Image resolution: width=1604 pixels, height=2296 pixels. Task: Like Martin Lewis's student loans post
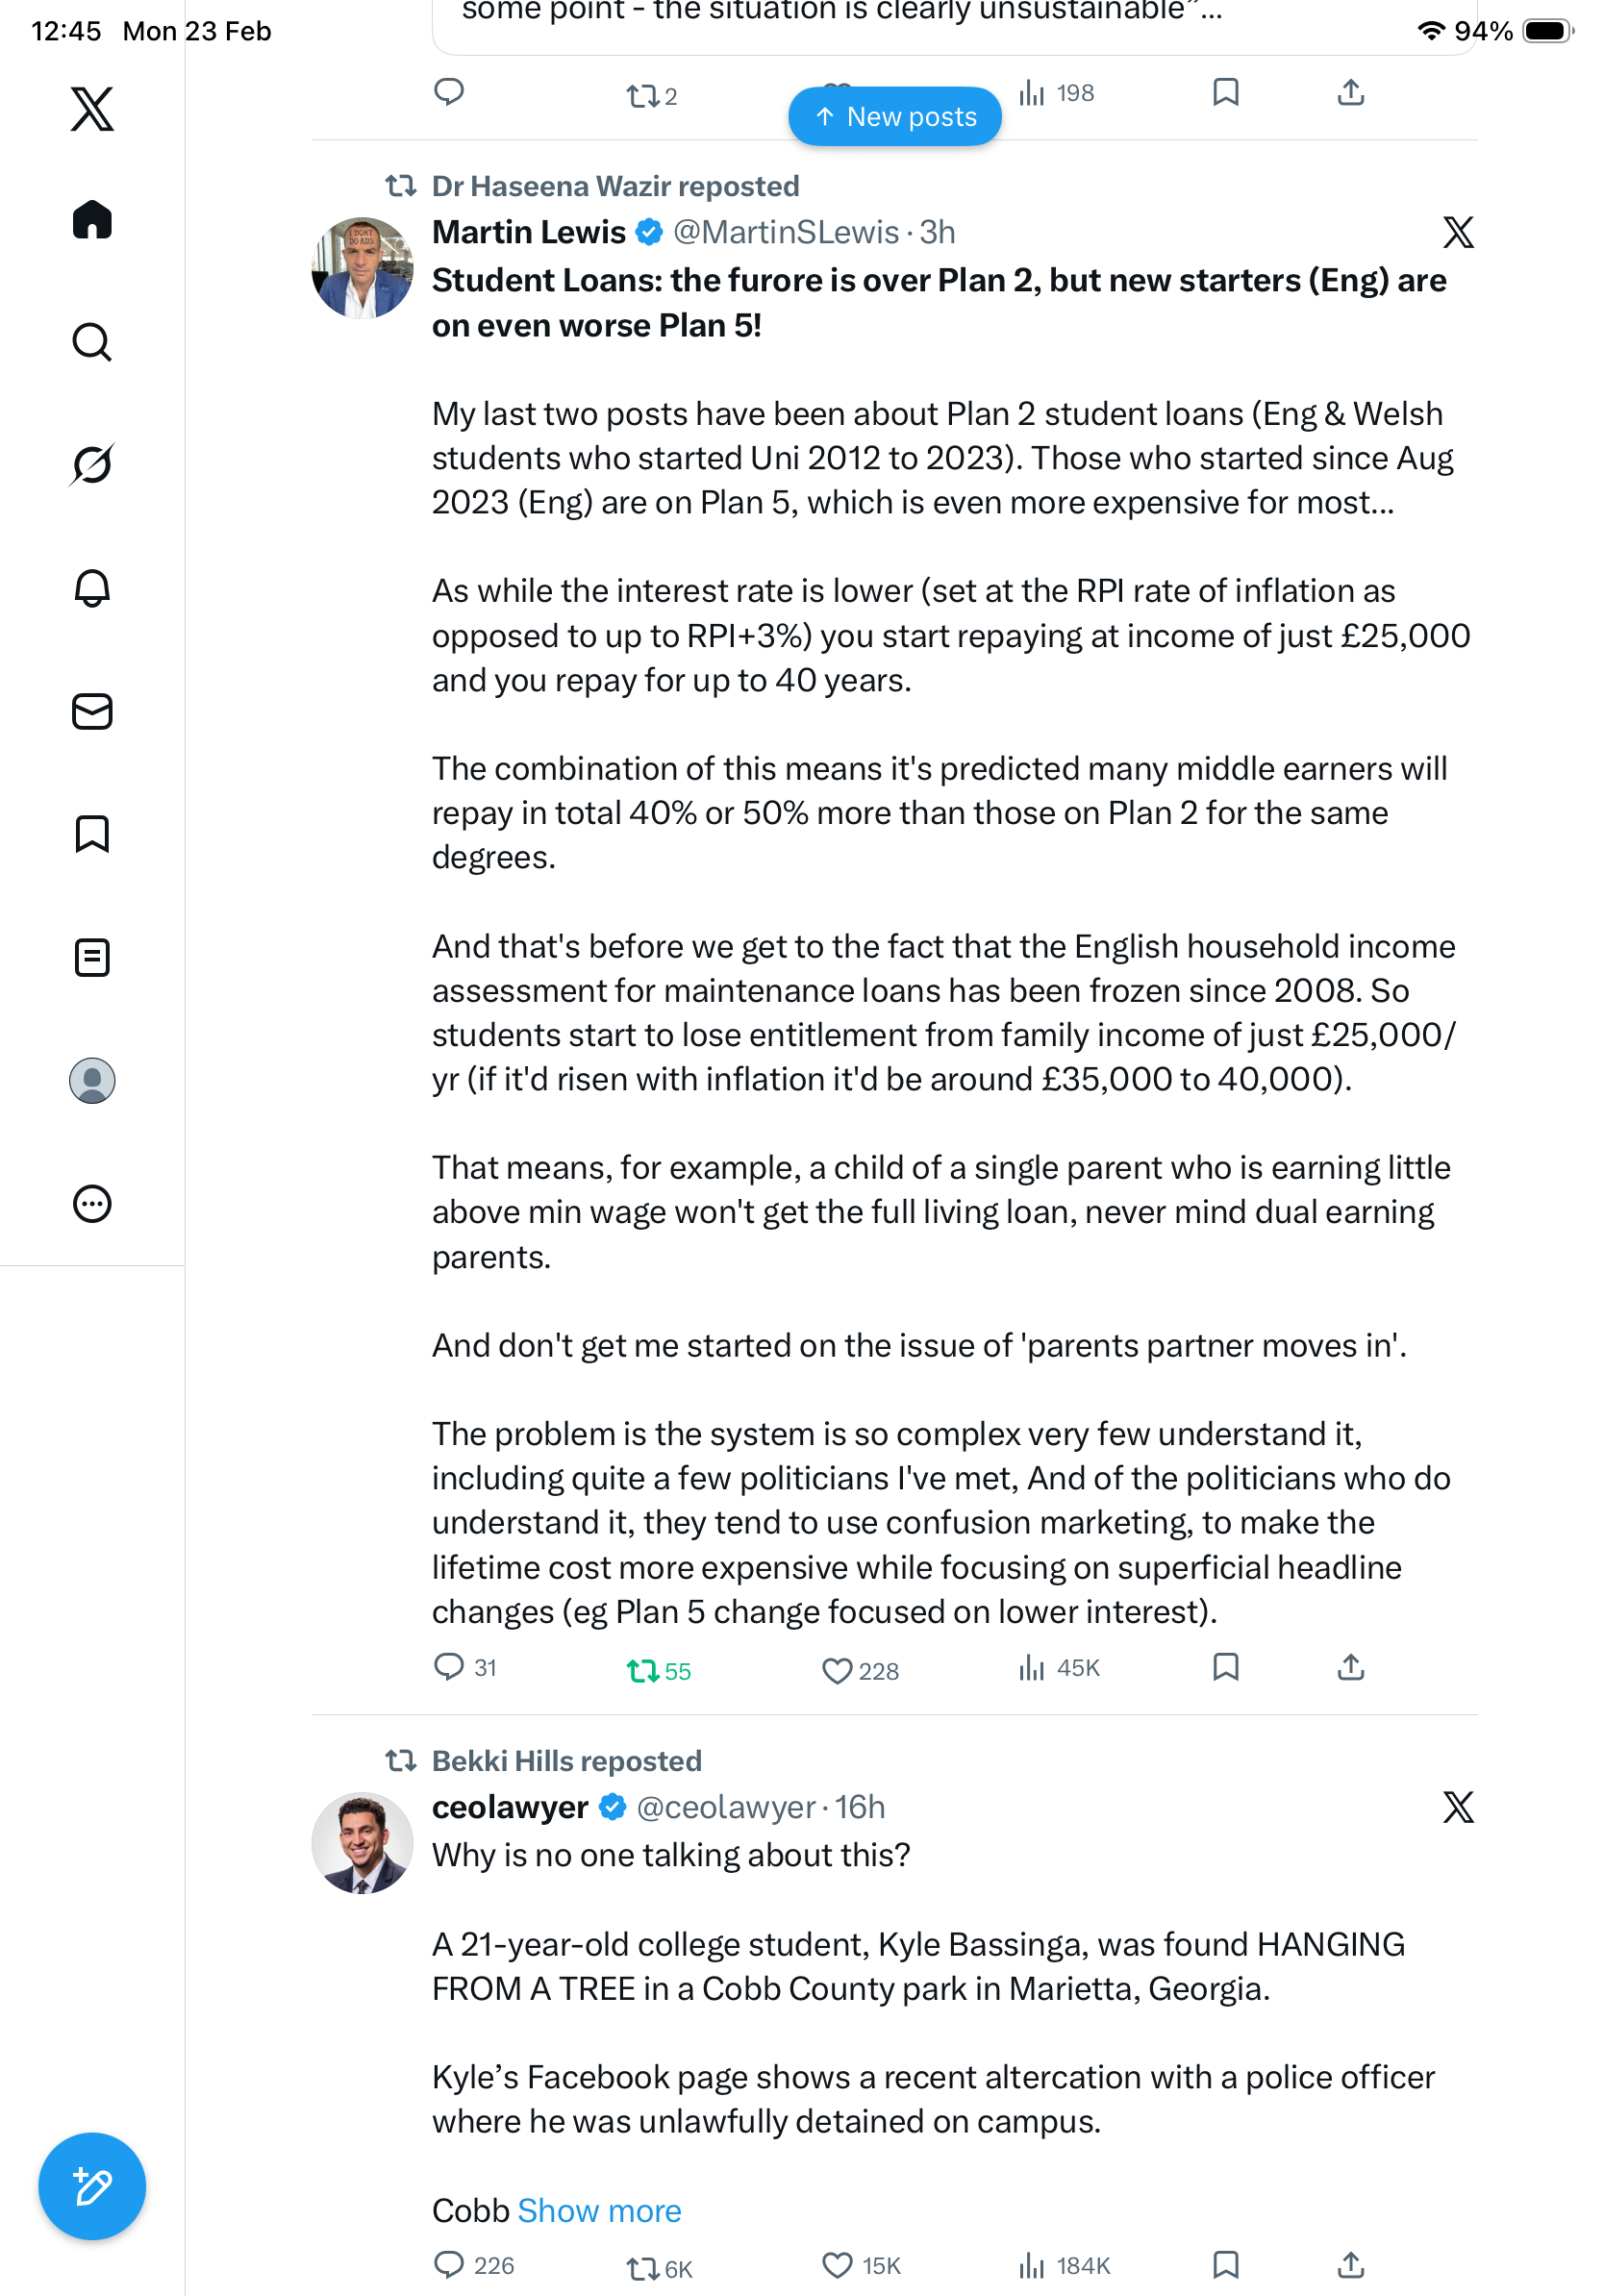836,1670
